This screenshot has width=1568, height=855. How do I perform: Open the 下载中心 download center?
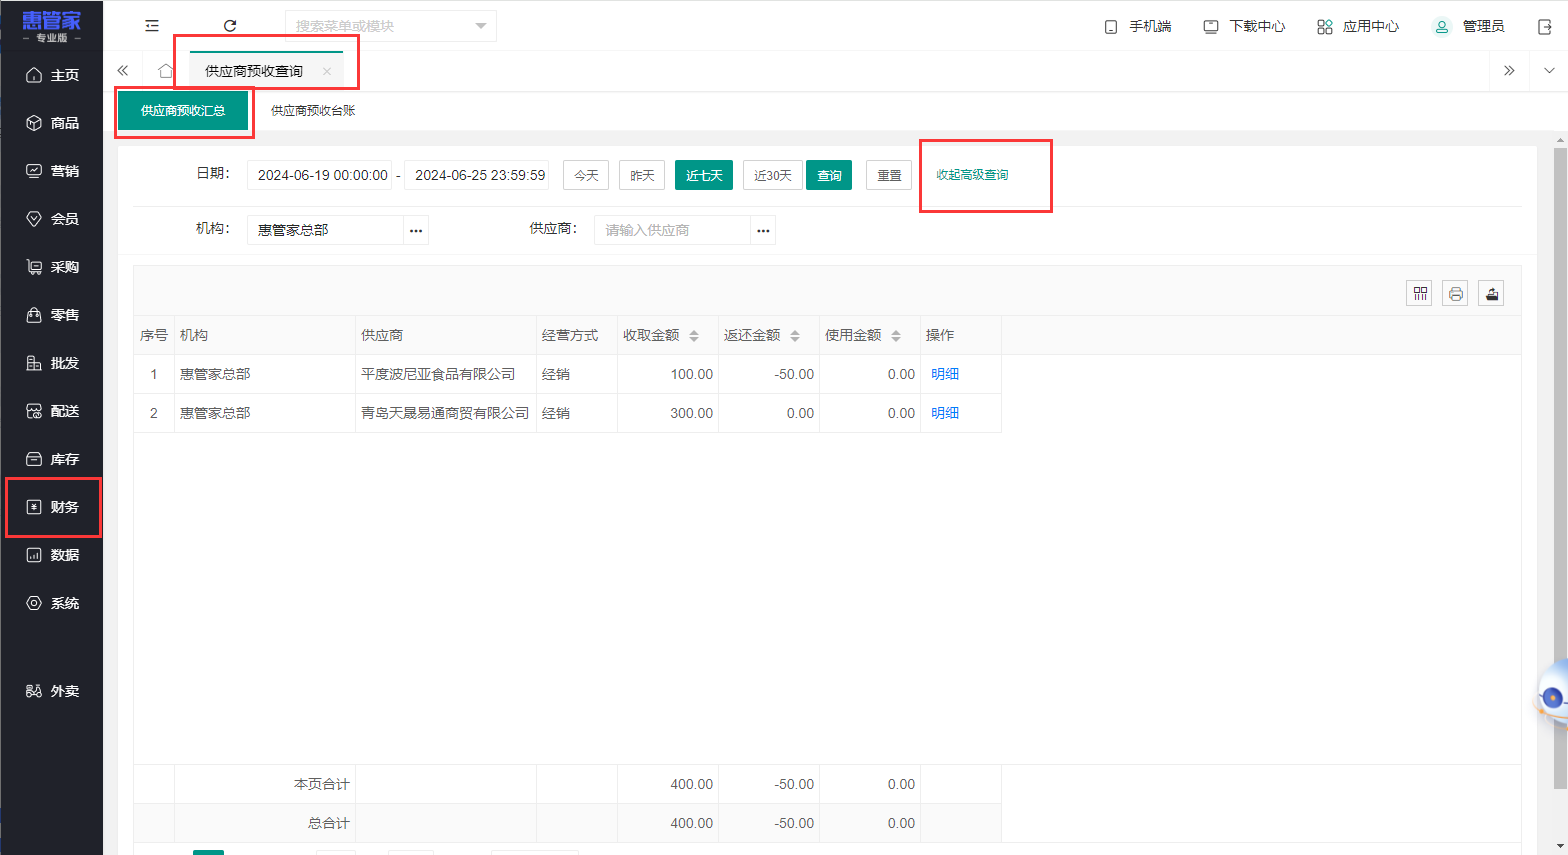1244,26
